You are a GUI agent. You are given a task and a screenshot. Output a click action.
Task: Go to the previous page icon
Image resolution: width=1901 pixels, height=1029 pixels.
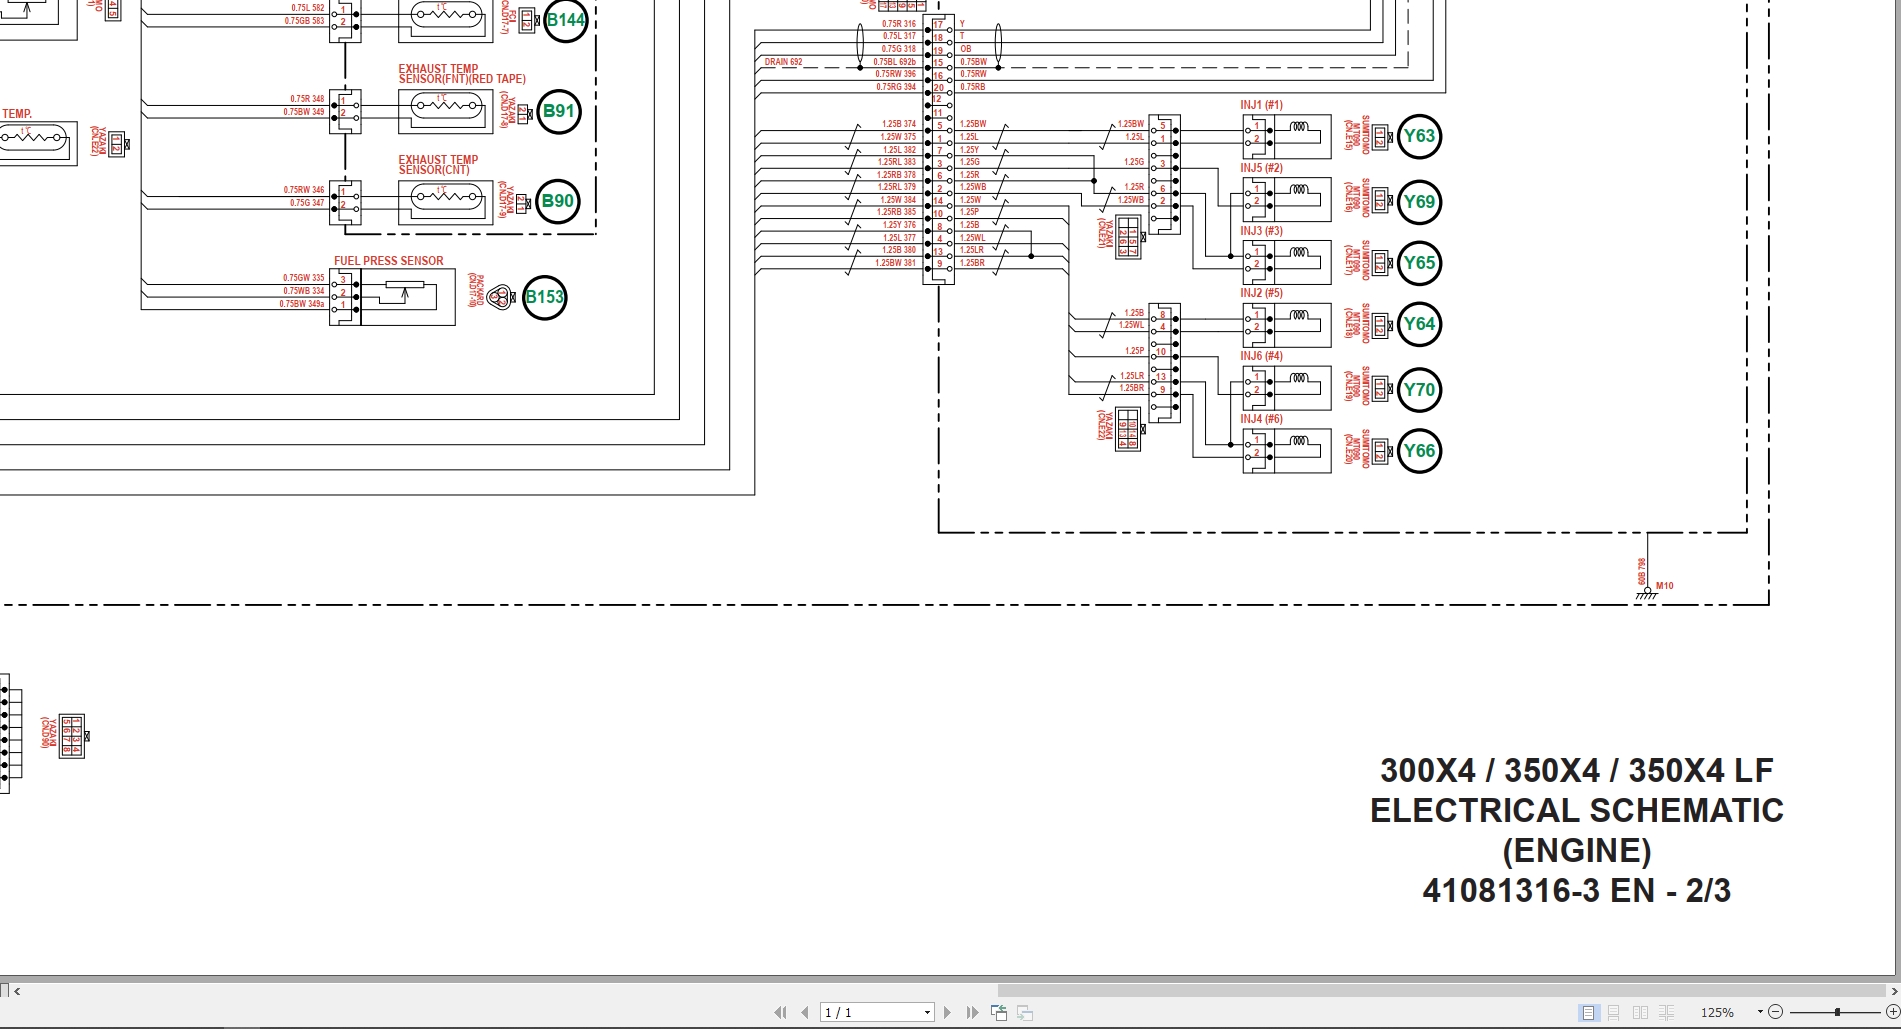click(805, 1012)
